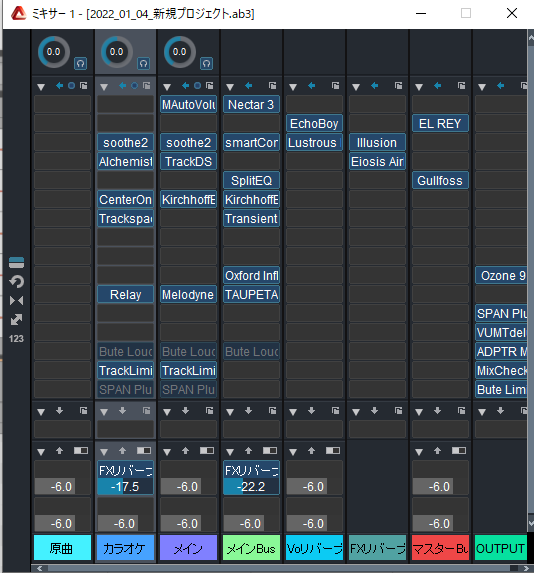534x573 pixels.
Task: Click the narrow-width arrows icon in sidebar
Action: pos(16,300)
